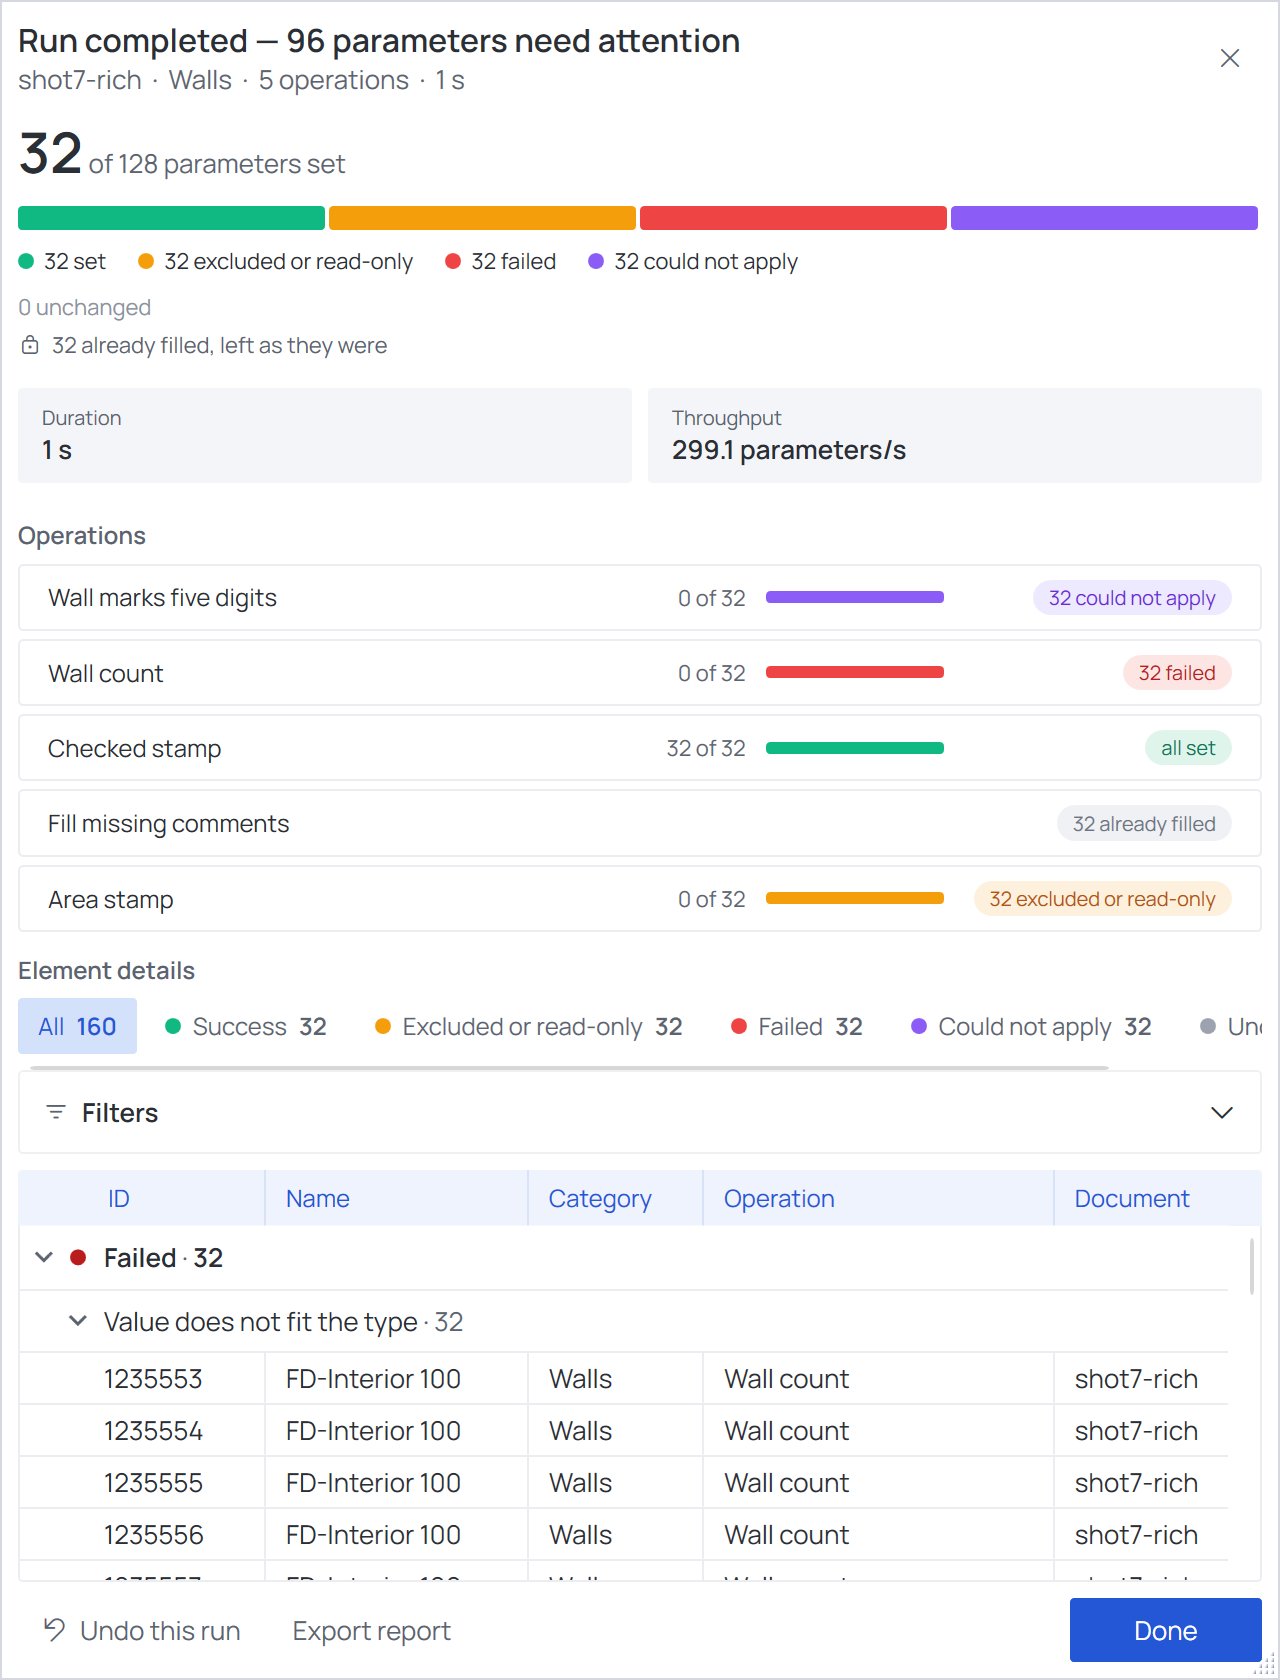This screenshot has width=1280, height=1680.
Task: Open the Excluded or read-only 32 tab
Action: point(528,1026)
